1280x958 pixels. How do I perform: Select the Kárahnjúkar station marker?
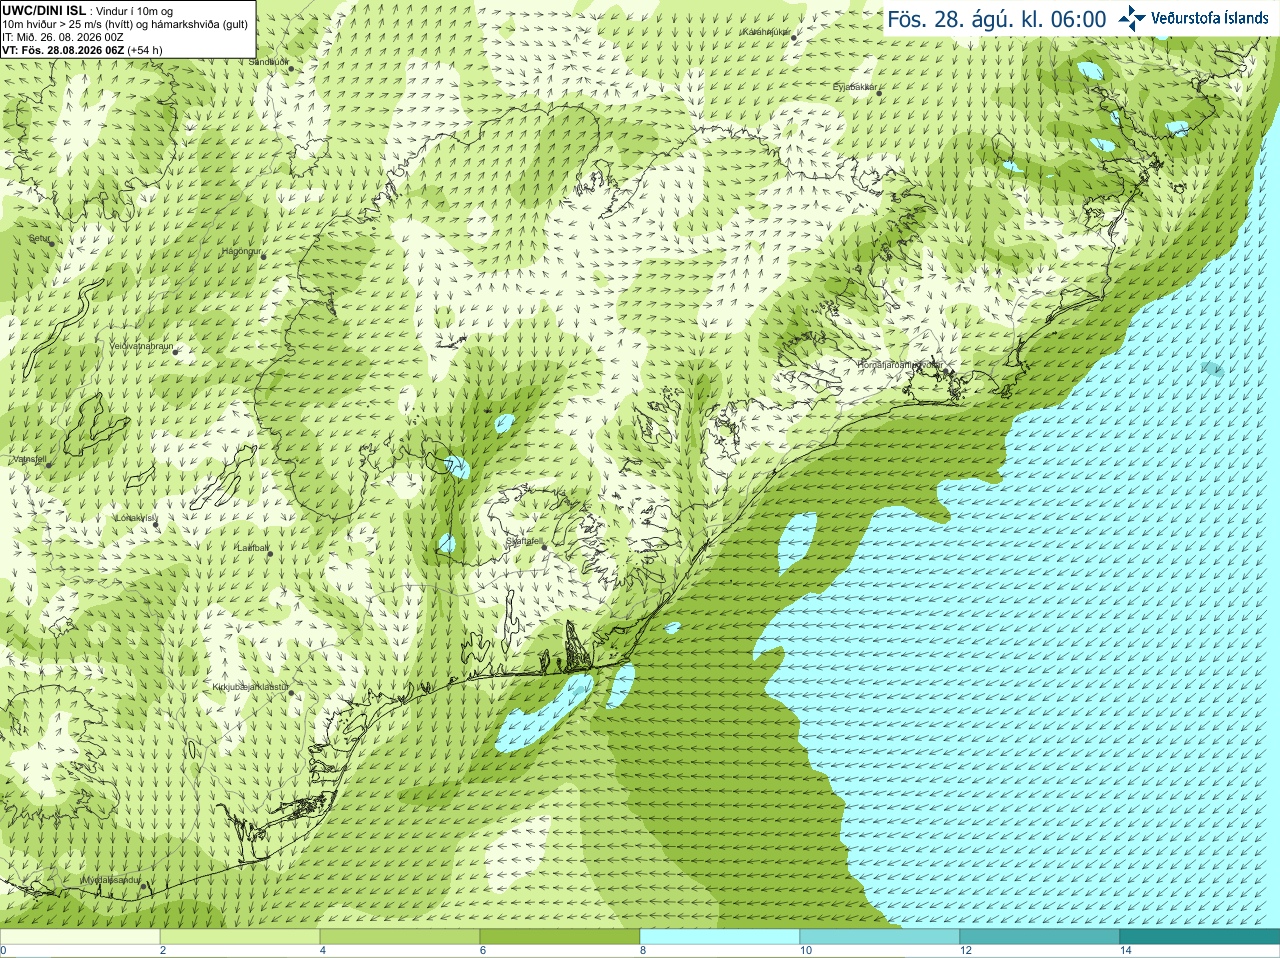pyautogui.click(x=793, y=37)
